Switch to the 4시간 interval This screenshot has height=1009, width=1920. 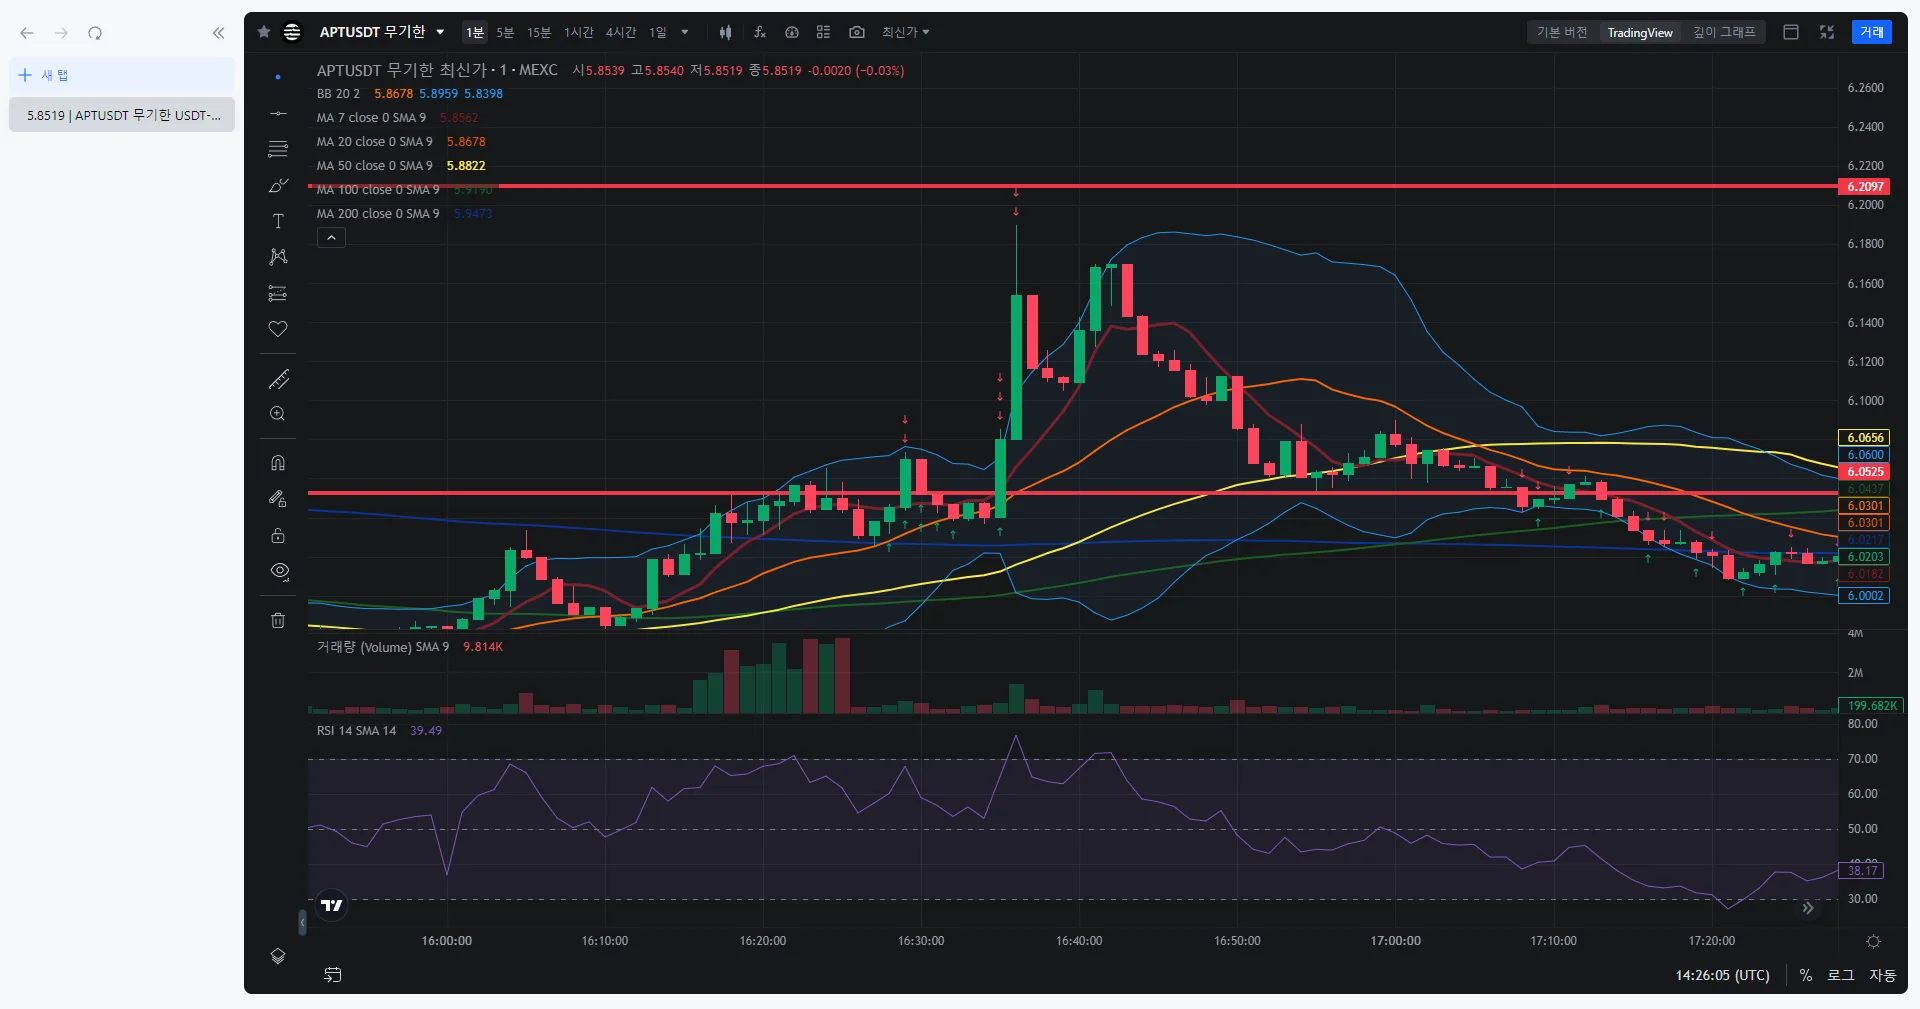(x=621, y=32)
